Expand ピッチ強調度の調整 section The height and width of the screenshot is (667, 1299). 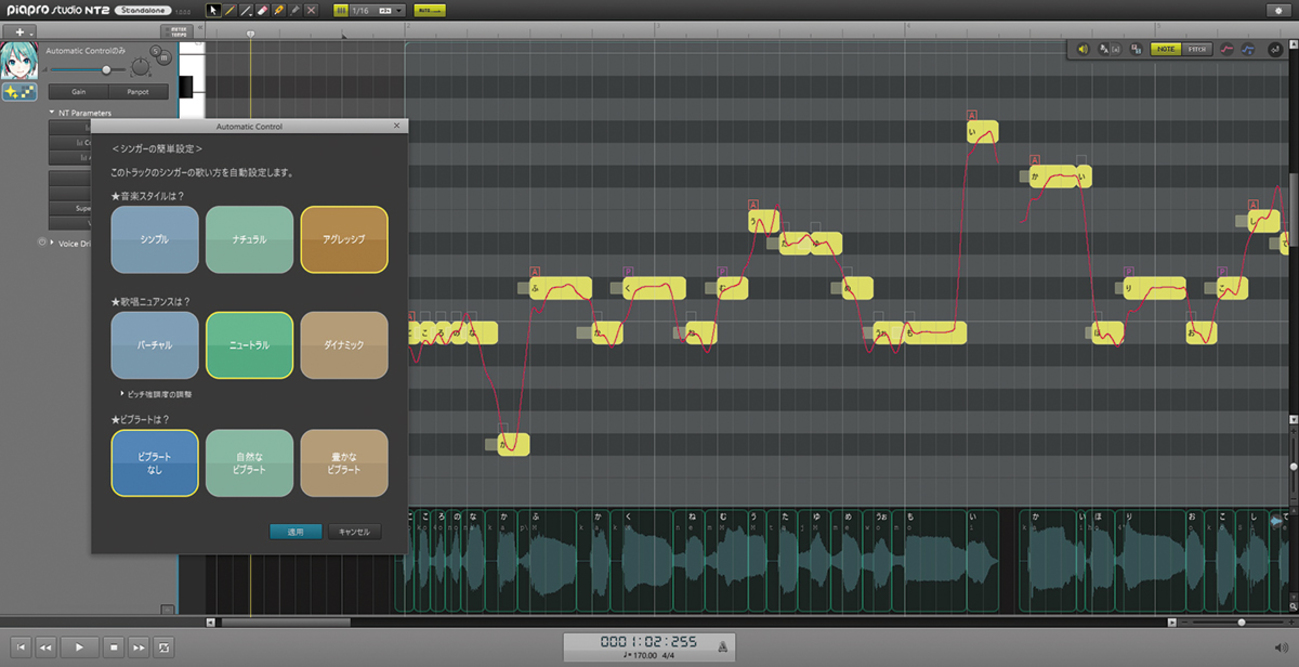(x=122, y=394)
